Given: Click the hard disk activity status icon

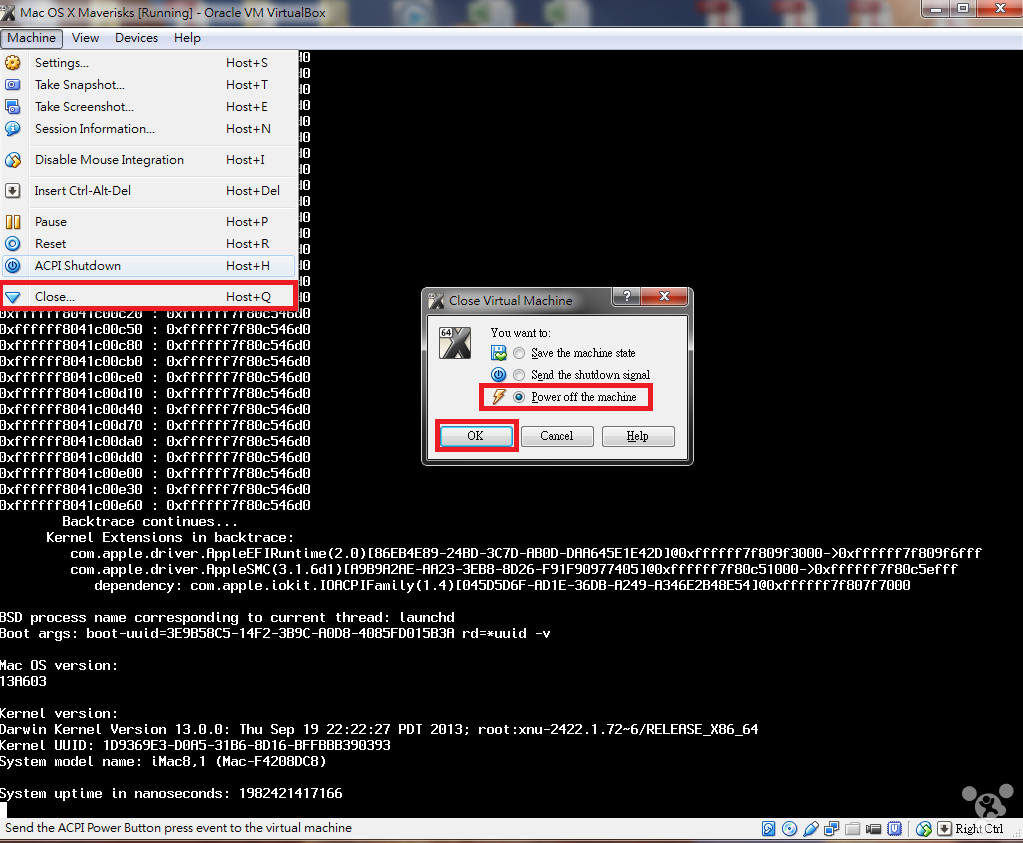Looking at the screenshot, I should pyautogui.click(x=769, y=828).
